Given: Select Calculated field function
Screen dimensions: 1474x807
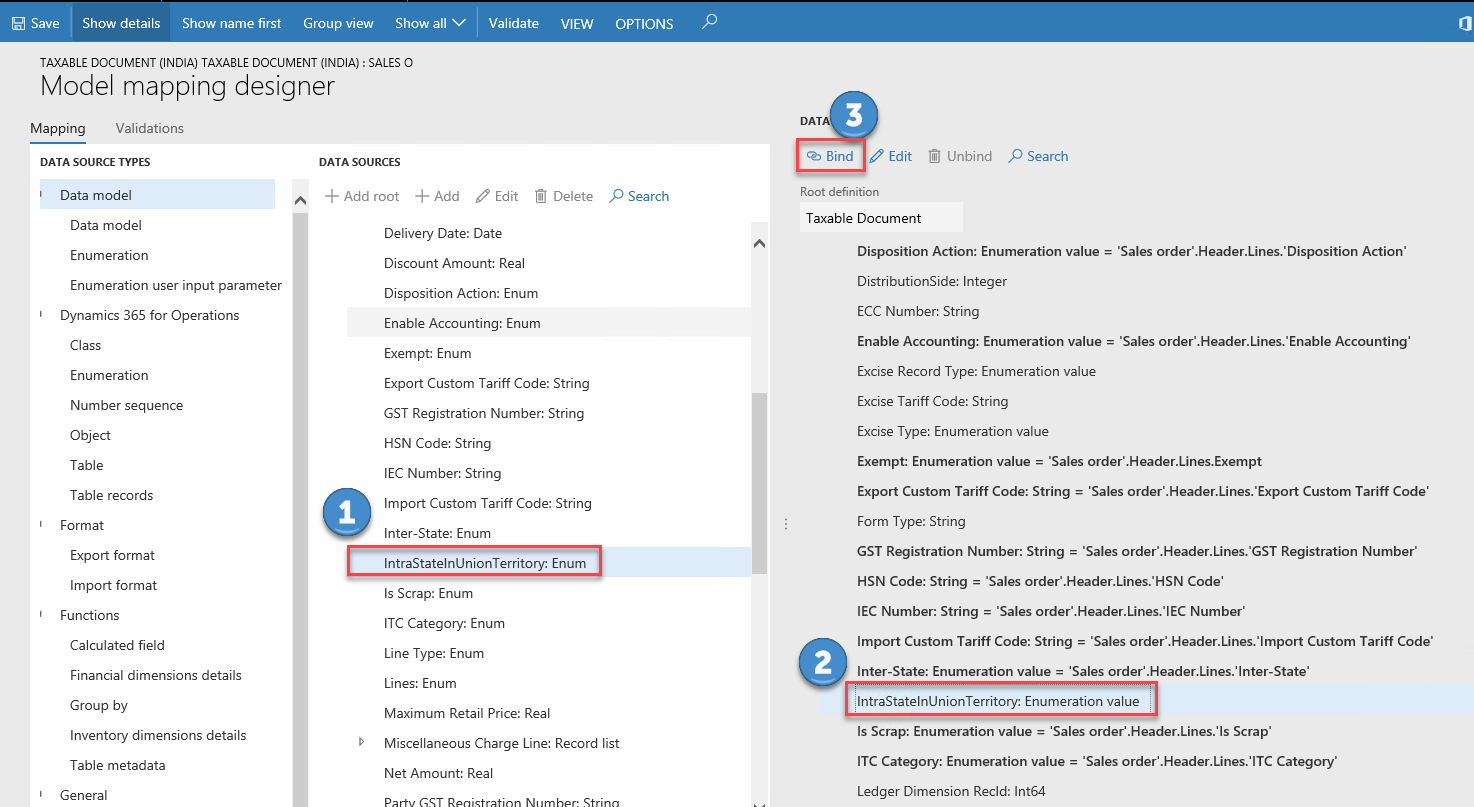Looking at the screenshot, I should point(117,645).
